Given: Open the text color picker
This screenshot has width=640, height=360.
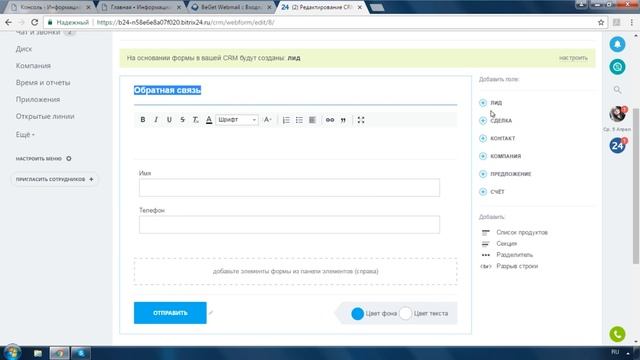Looking at the screenshot, I should tap(209, 120).
